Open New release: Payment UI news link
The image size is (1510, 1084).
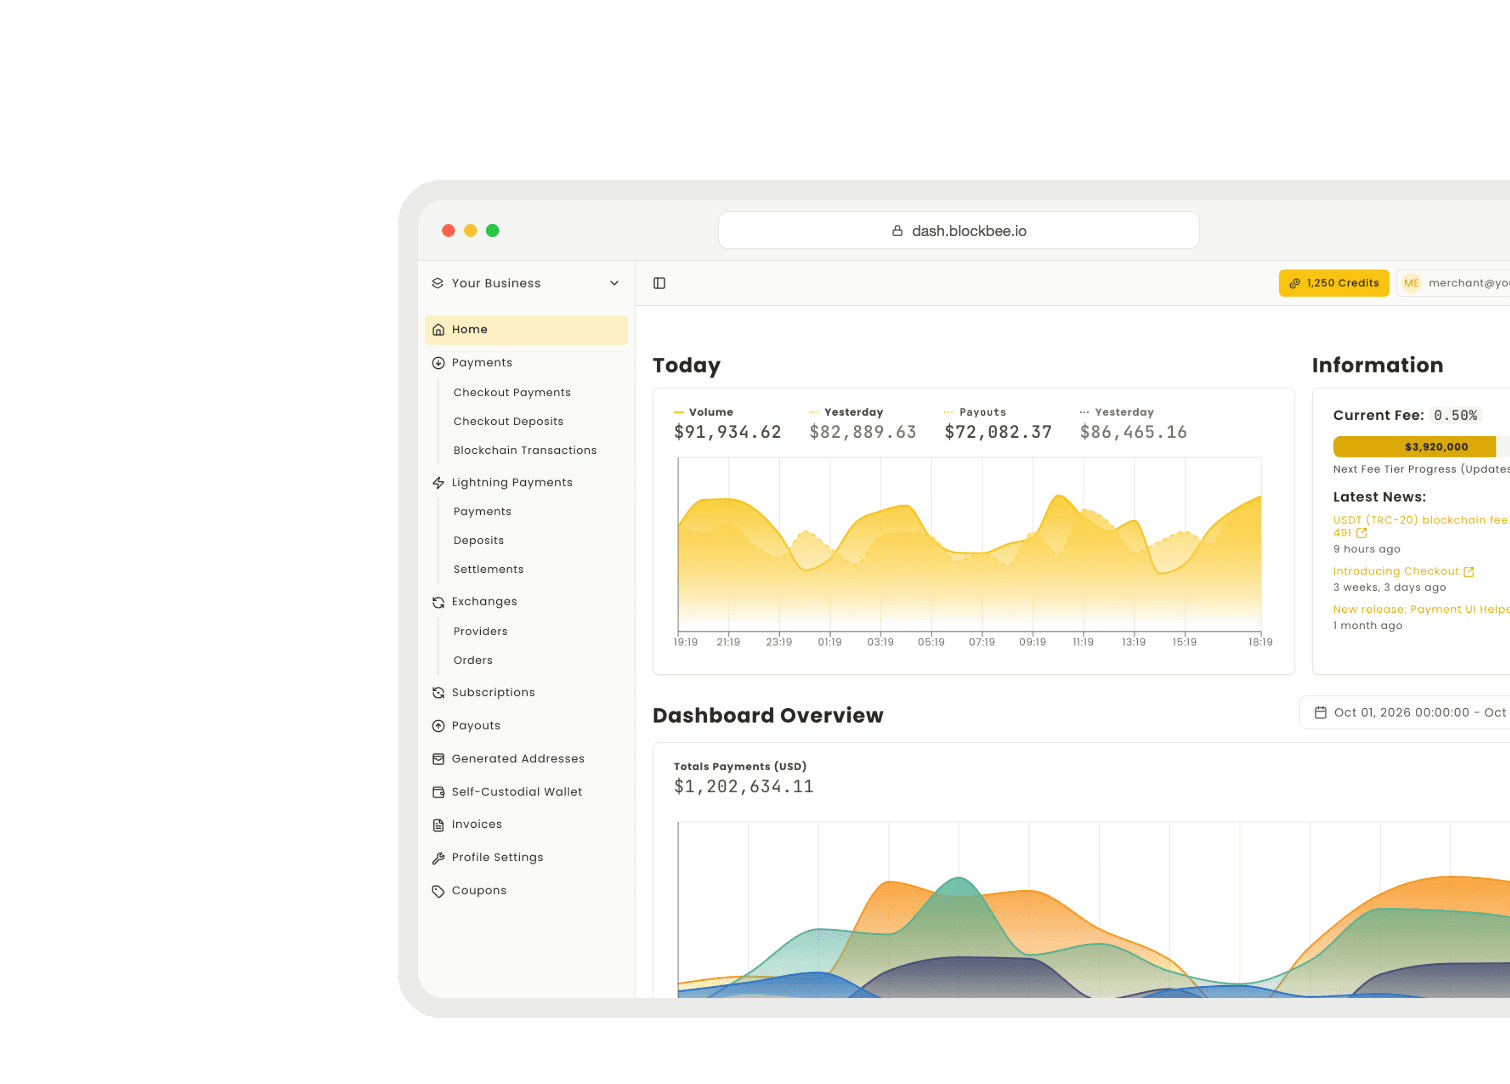[x=1421, y=610]
